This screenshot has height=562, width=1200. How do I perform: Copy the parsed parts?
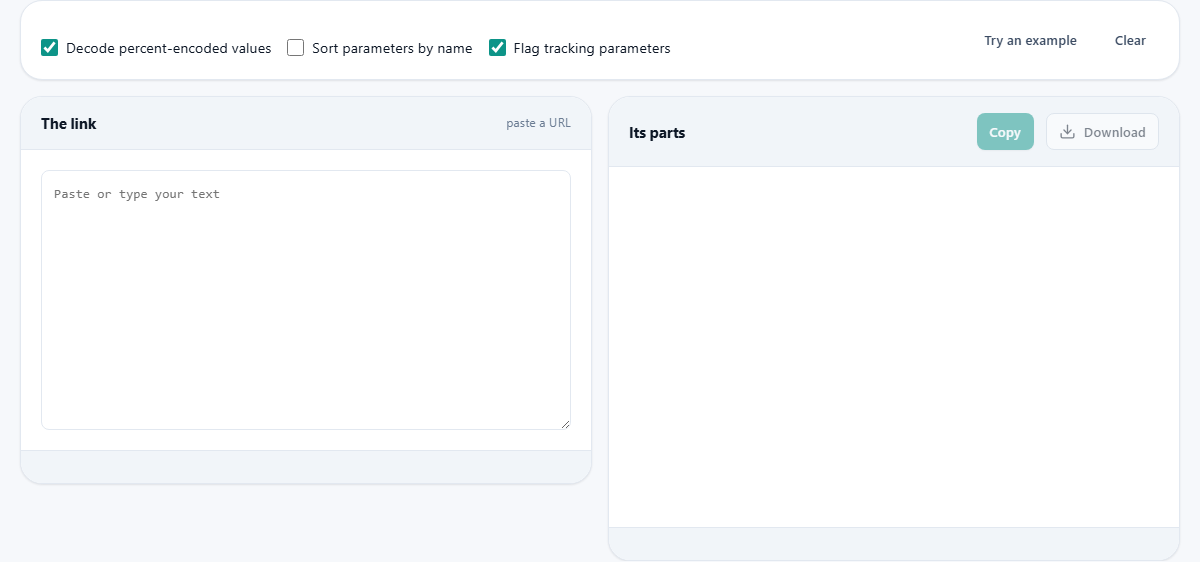pos(1005,132)
